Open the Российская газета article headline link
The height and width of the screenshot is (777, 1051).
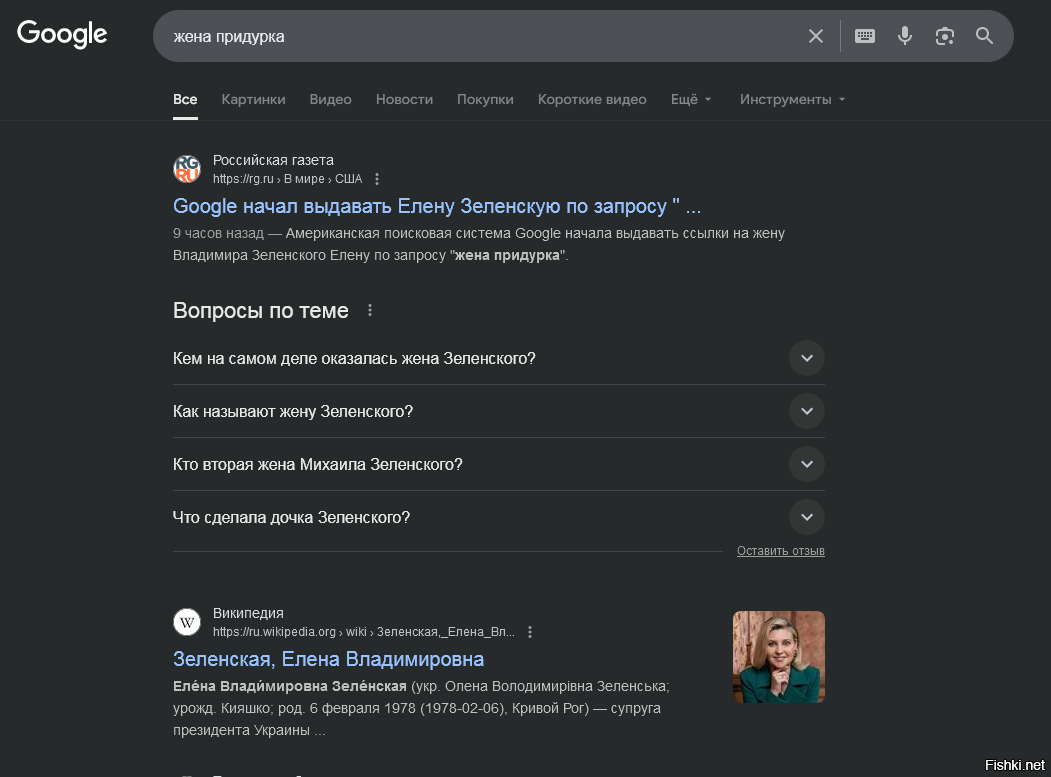pyautogui.click(x=437, y=206)
